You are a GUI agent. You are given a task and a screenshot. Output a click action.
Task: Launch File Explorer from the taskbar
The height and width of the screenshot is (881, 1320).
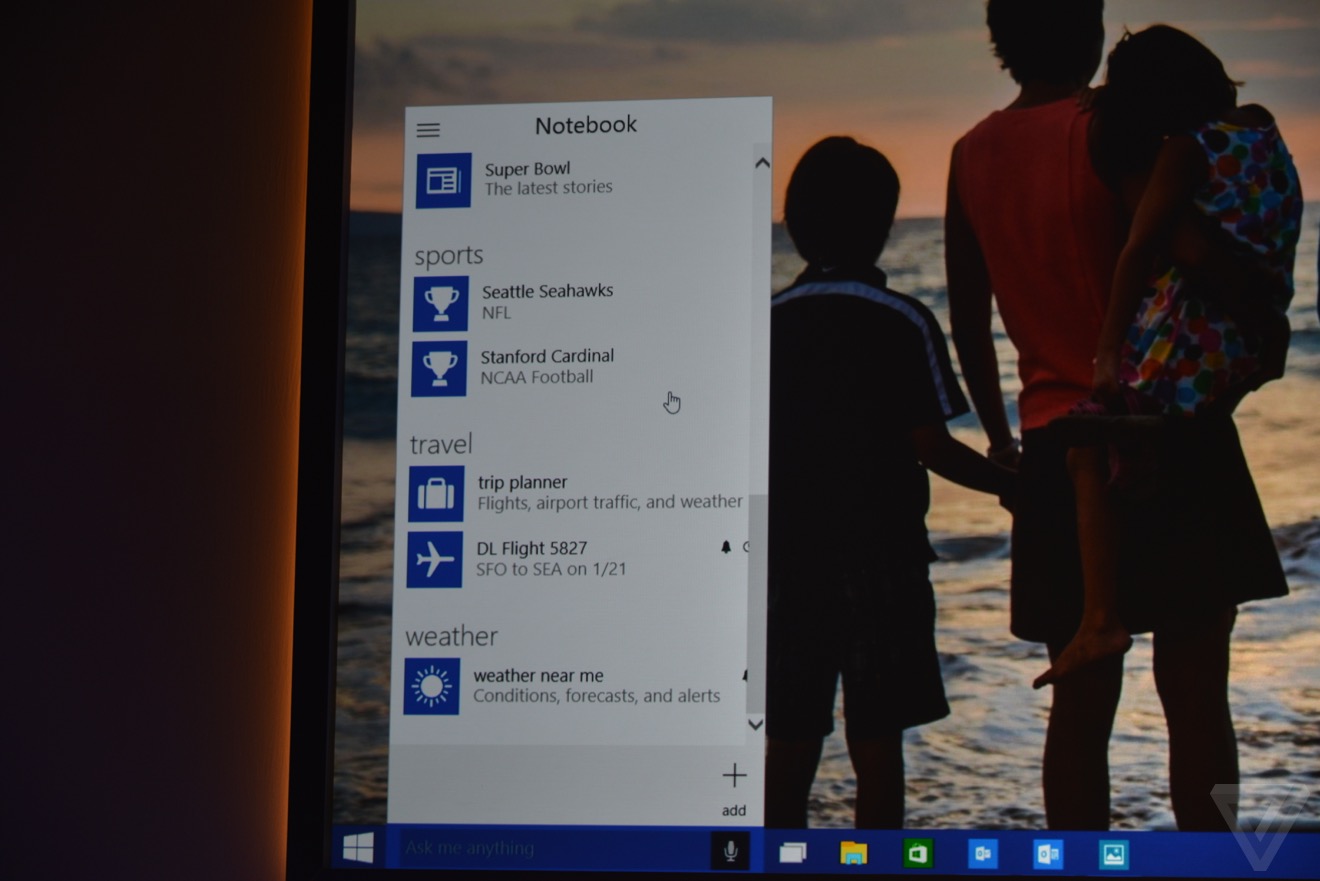(853, 853)
